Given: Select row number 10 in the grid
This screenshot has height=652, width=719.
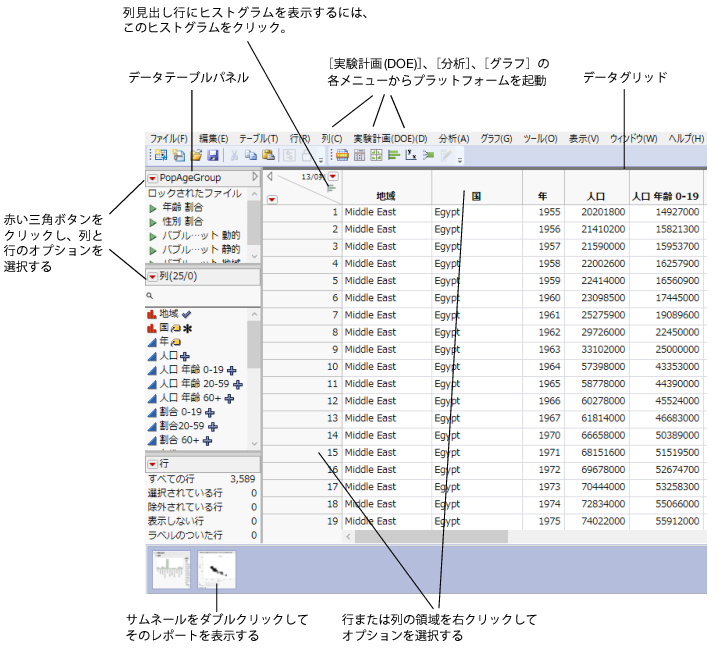Looking at the screenshot, I should (303, 367).
